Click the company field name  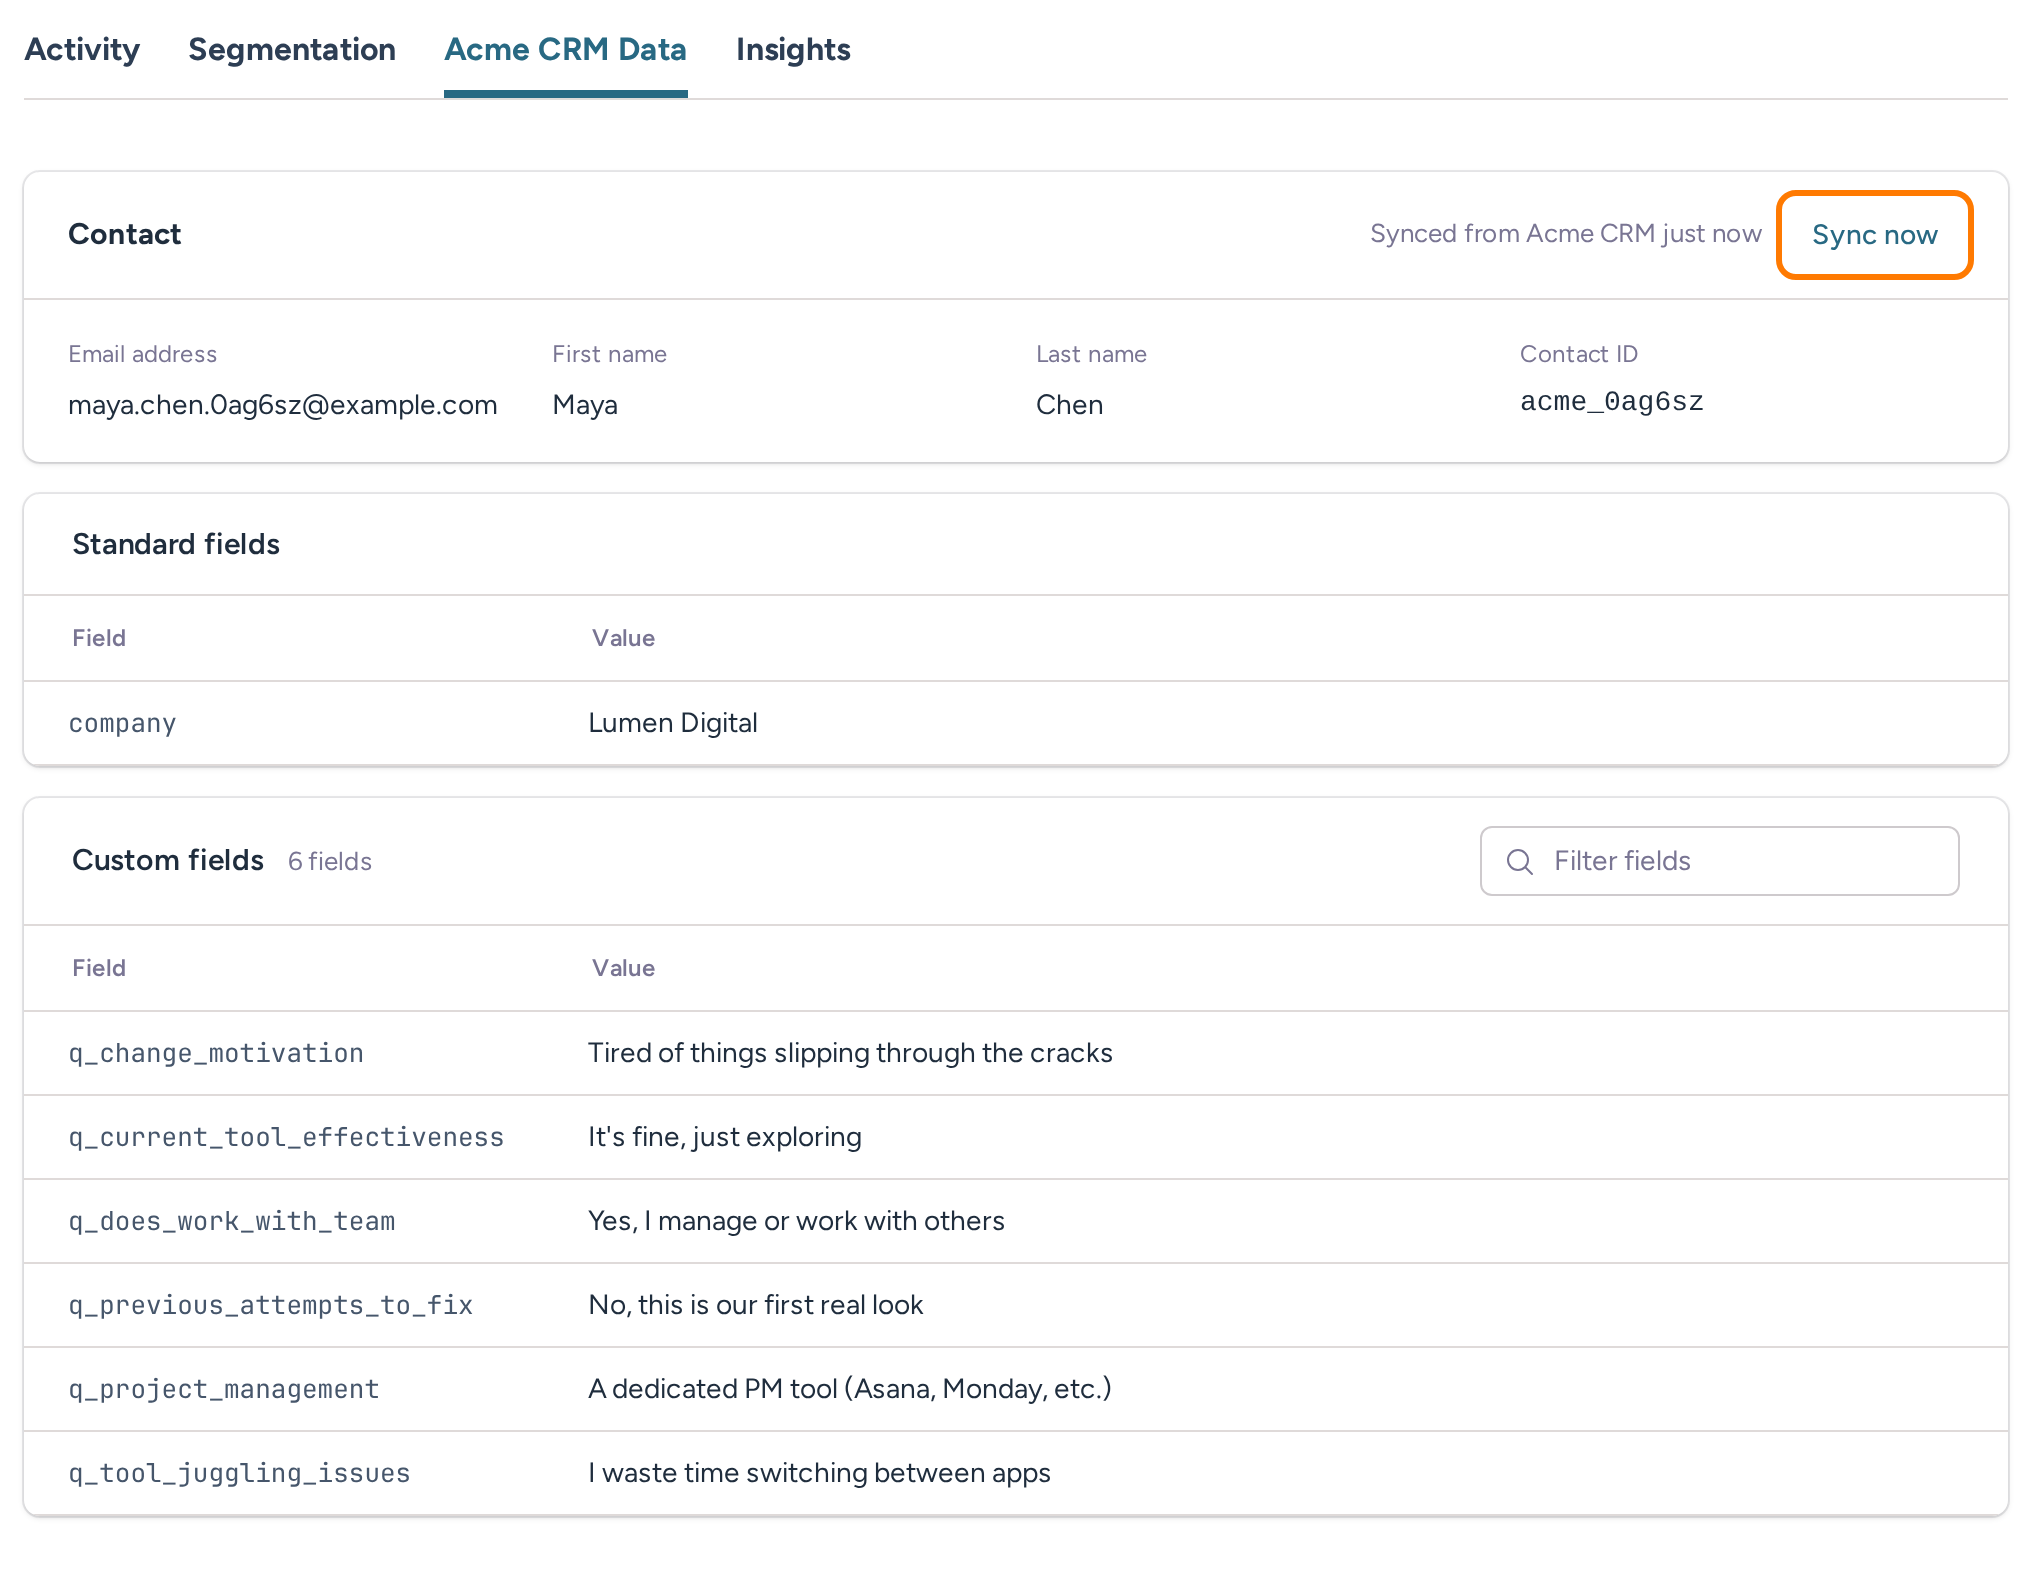click(122, 723)
